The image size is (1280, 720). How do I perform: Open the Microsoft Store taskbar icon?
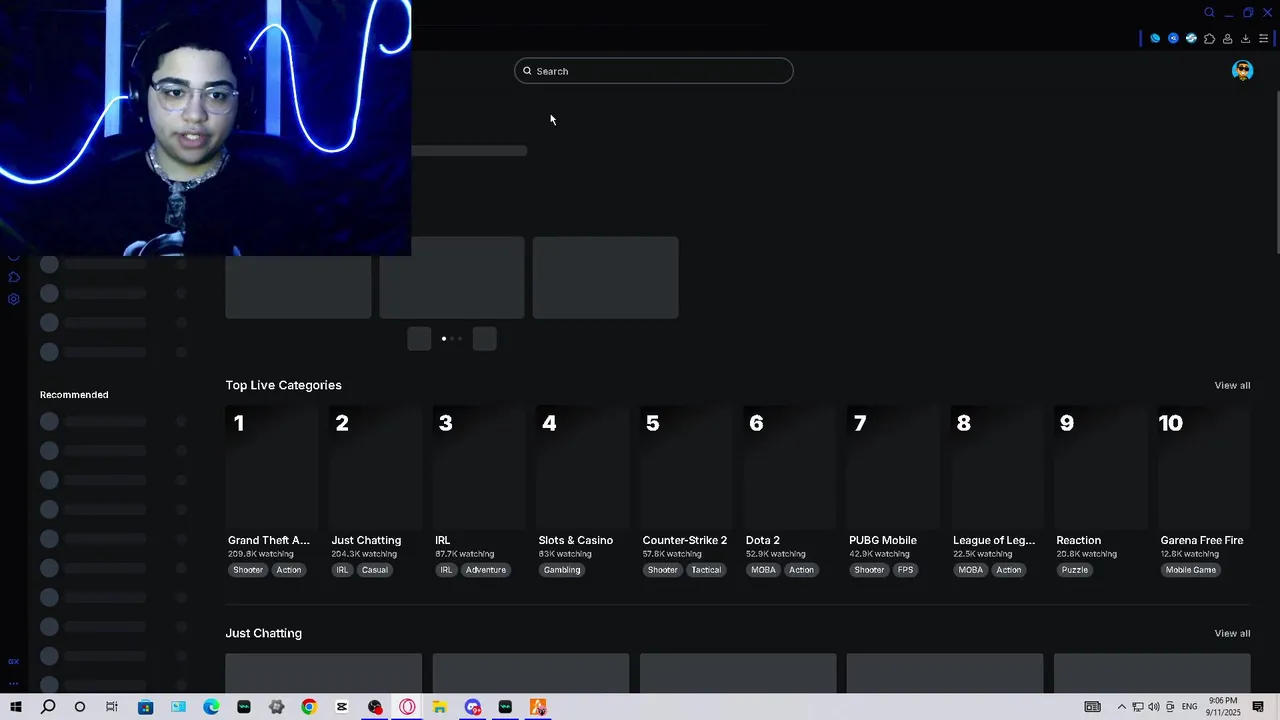click(x=145, y=707)
